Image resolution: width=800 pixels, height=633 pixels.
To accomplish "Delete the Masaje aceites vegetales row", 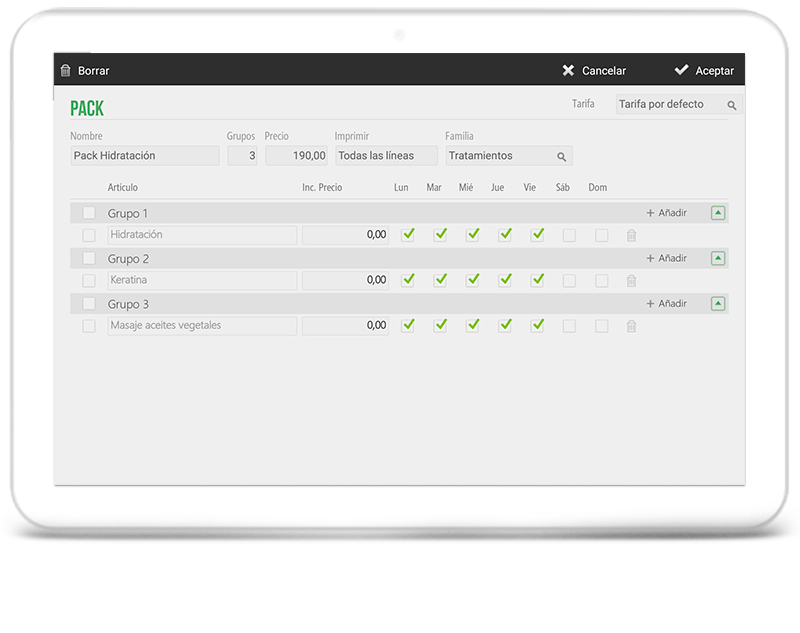I will point(631,326).
